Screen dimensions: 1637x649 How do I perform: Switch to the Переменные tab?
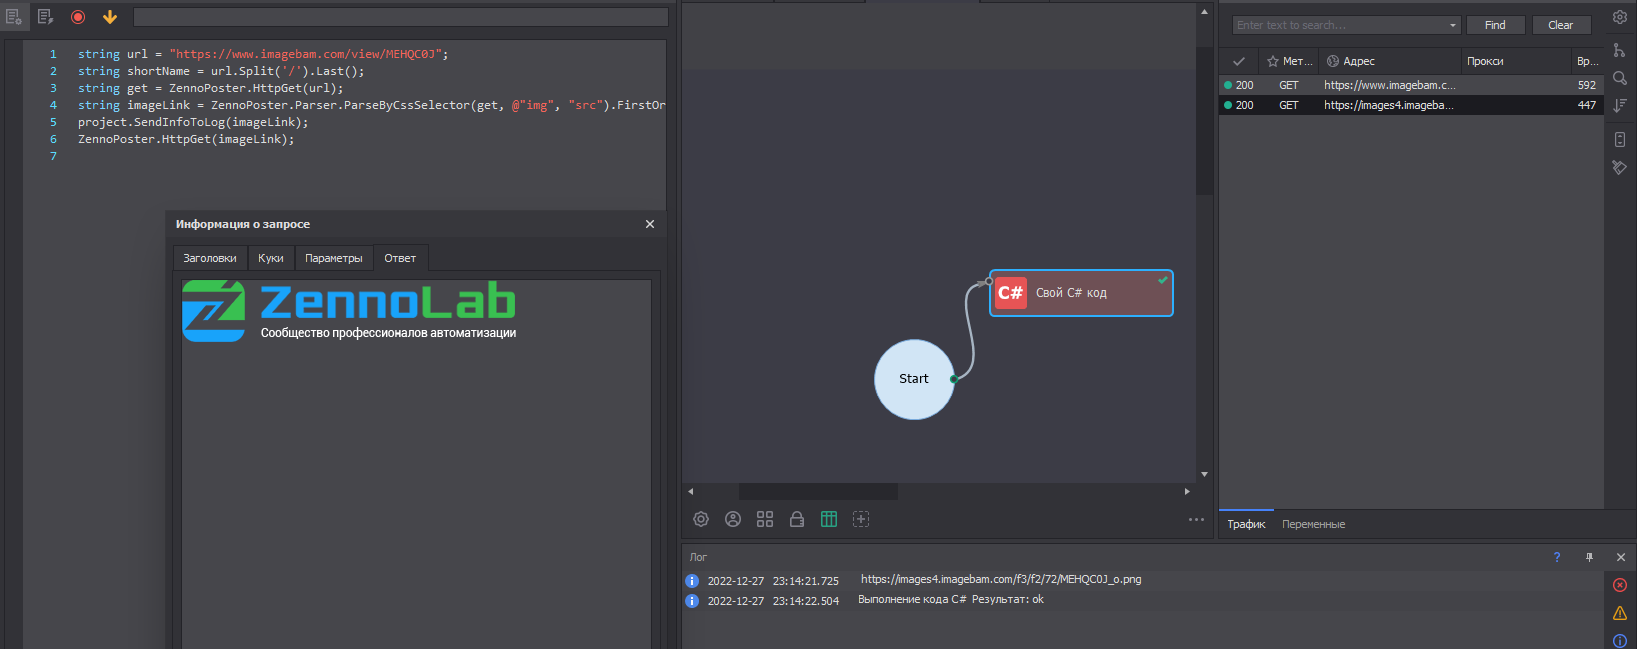pyautogui.click(x=1314, y=524)
